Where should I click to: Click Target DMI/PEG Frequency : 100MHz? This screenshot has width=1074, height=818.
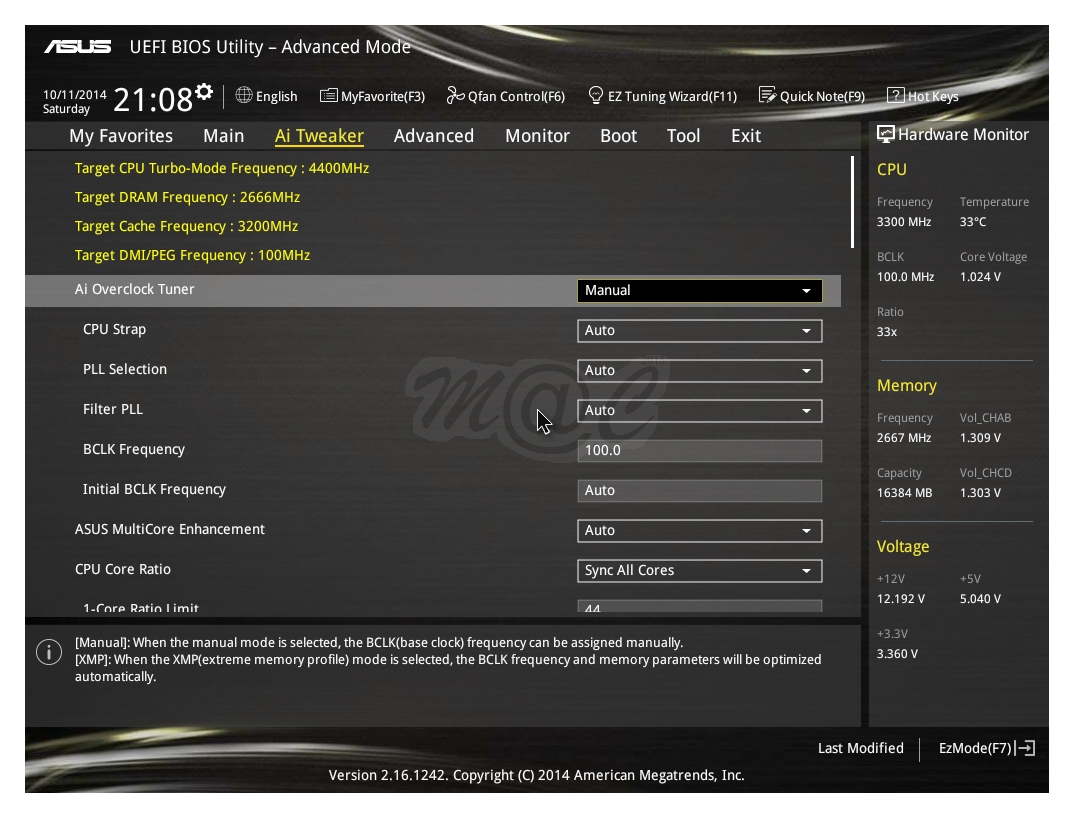coord(192,255)
